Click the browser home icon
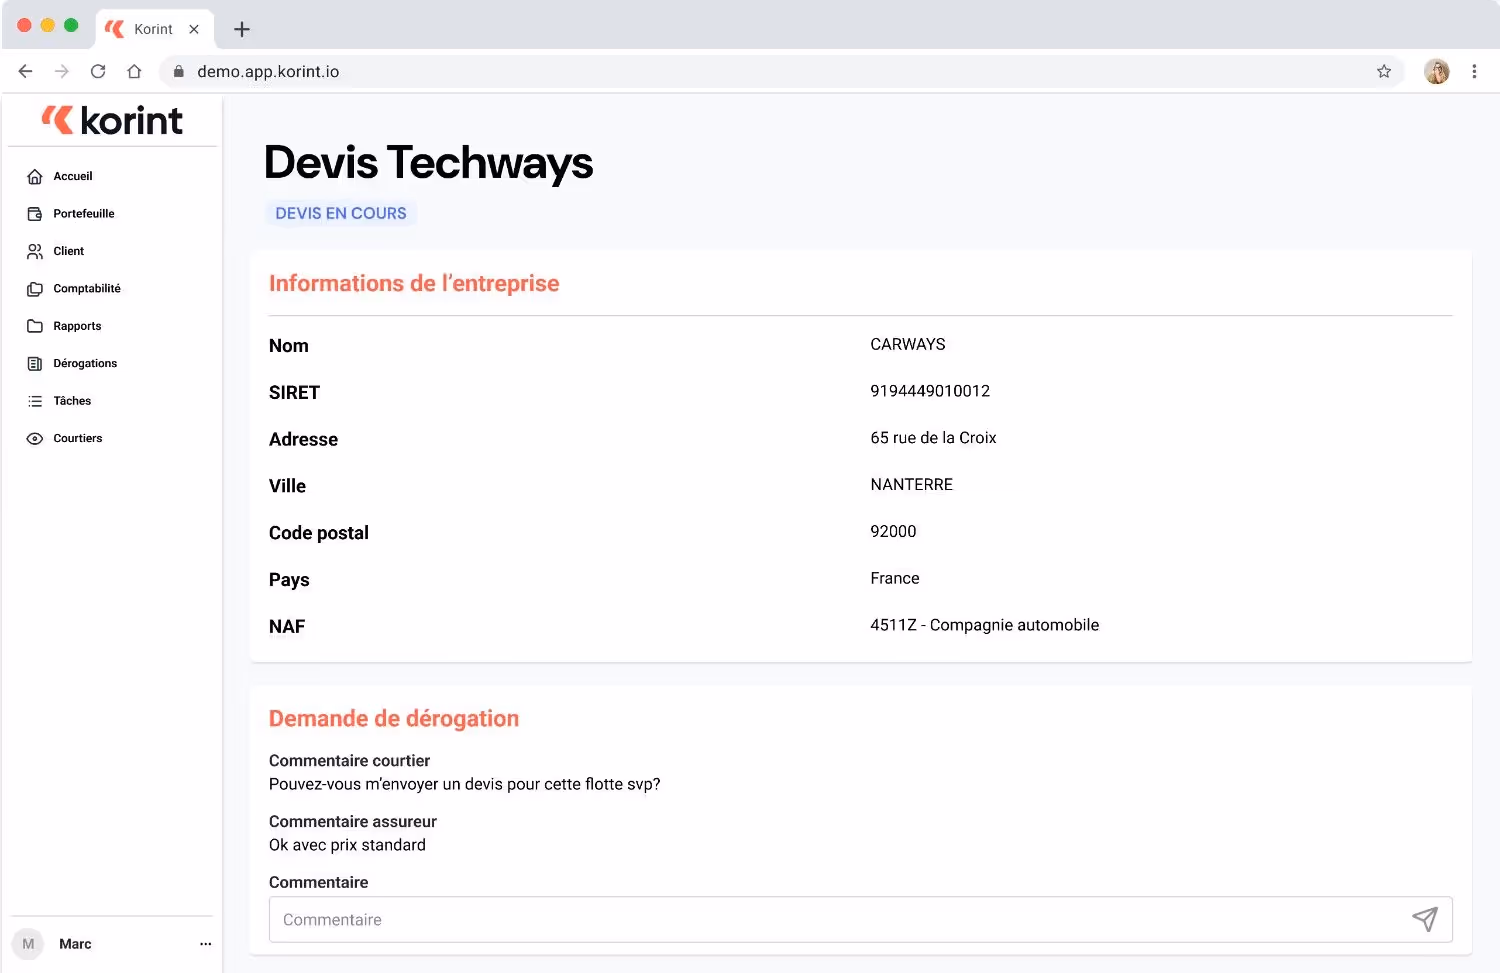This screenshot has width=1500, height=973. click(134, 71)
